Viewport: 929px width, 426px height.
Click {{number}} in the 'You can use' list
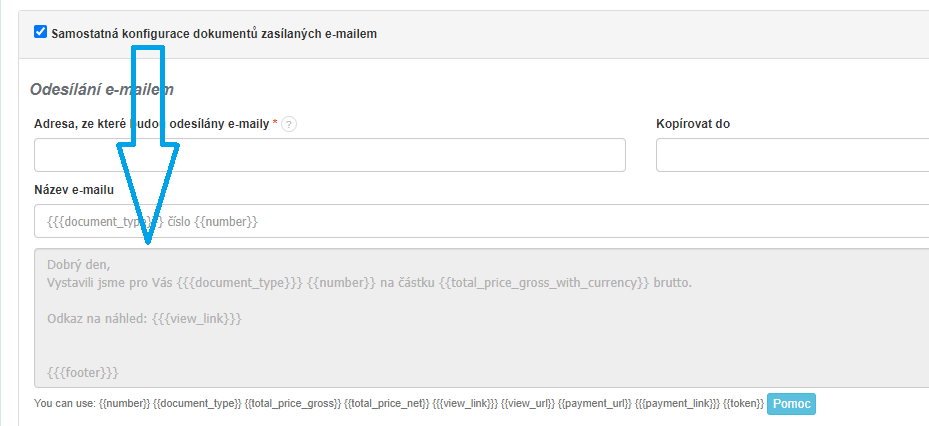[x=124, y=405]
